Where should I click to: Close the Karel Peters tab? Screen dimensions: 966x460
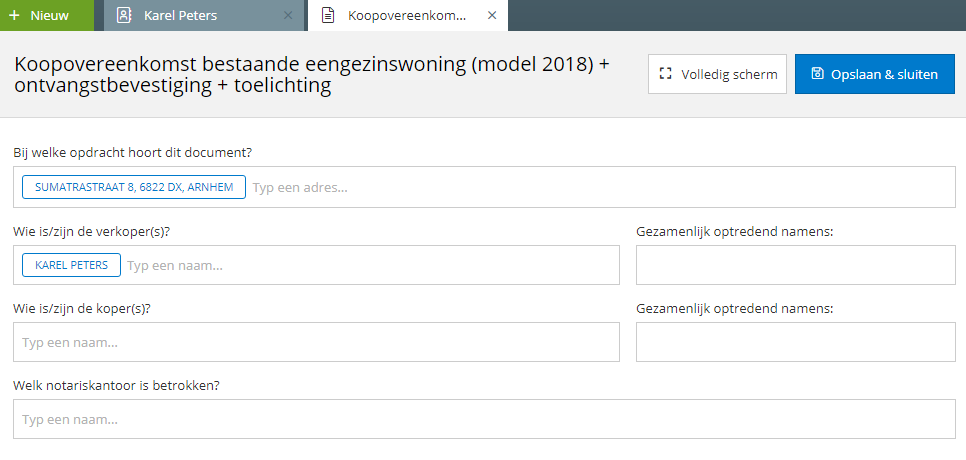click(x=288, y=15)
